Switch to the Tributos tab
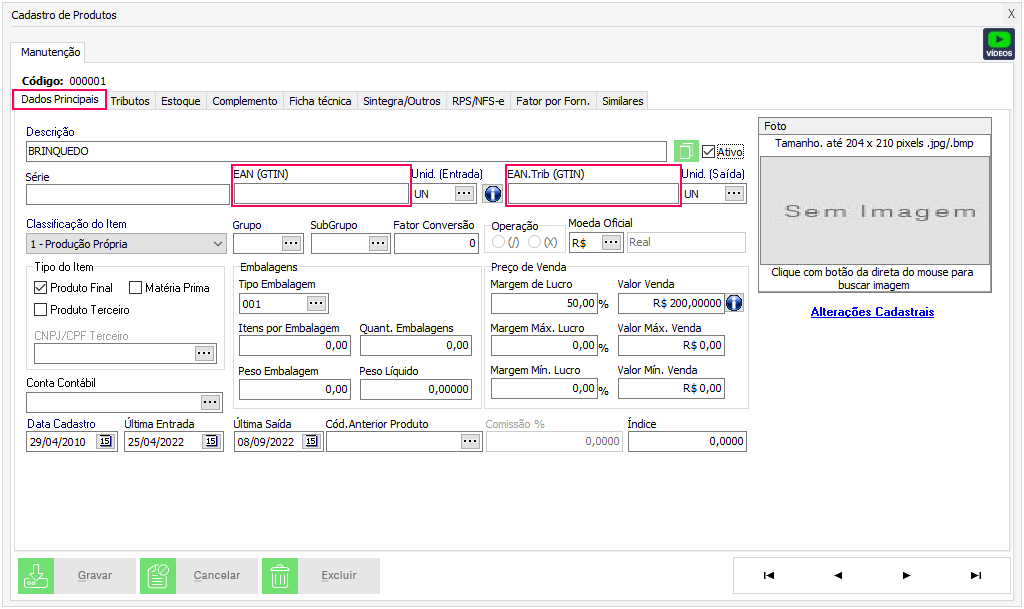This screenshot has height=609, width=1024. 130,101
